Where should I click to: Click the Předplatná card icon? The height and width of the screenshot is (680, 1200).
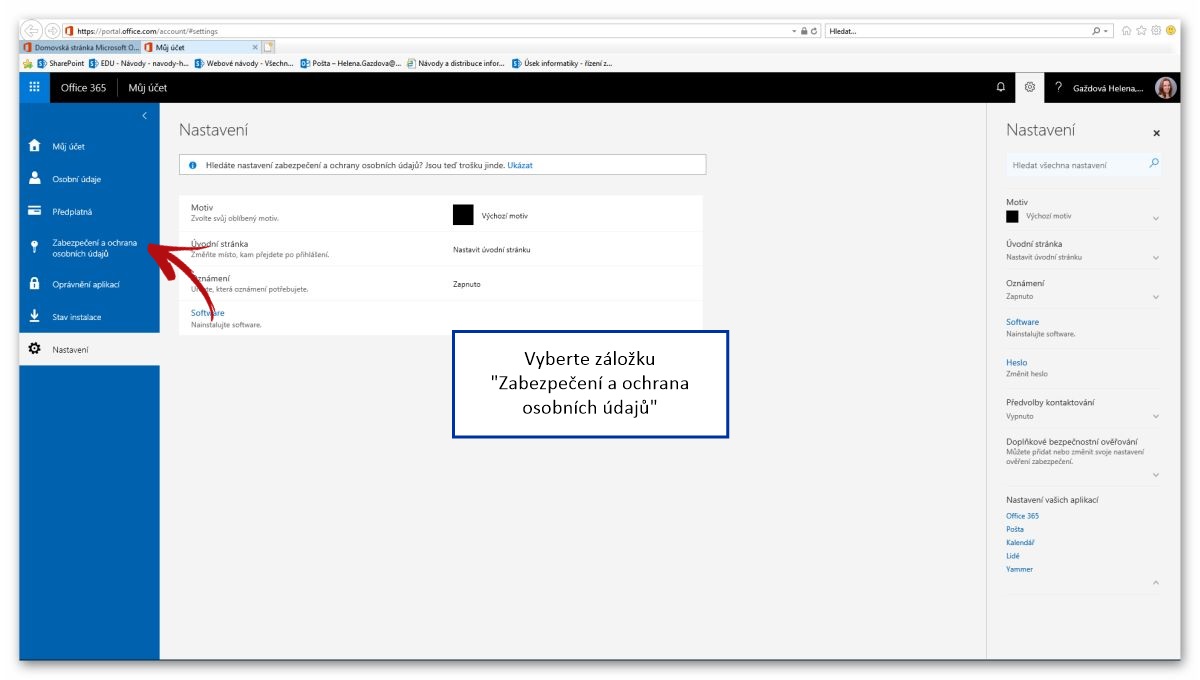coord(35,211)
